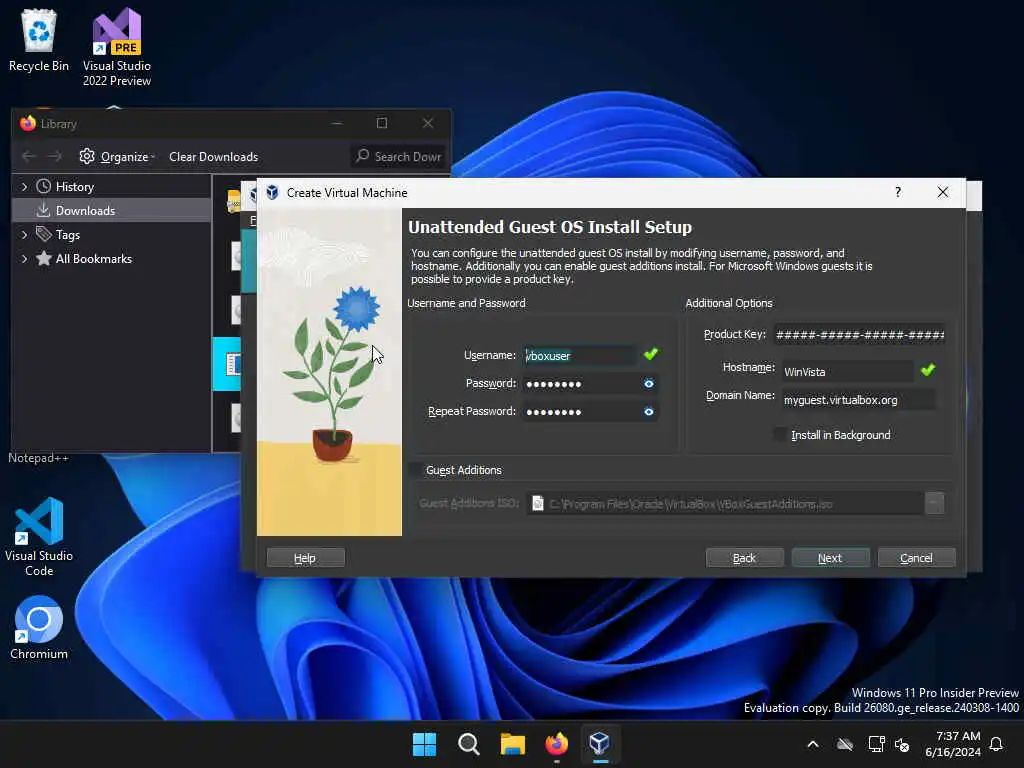Enable Install in Background checkbox

[780, 435]
